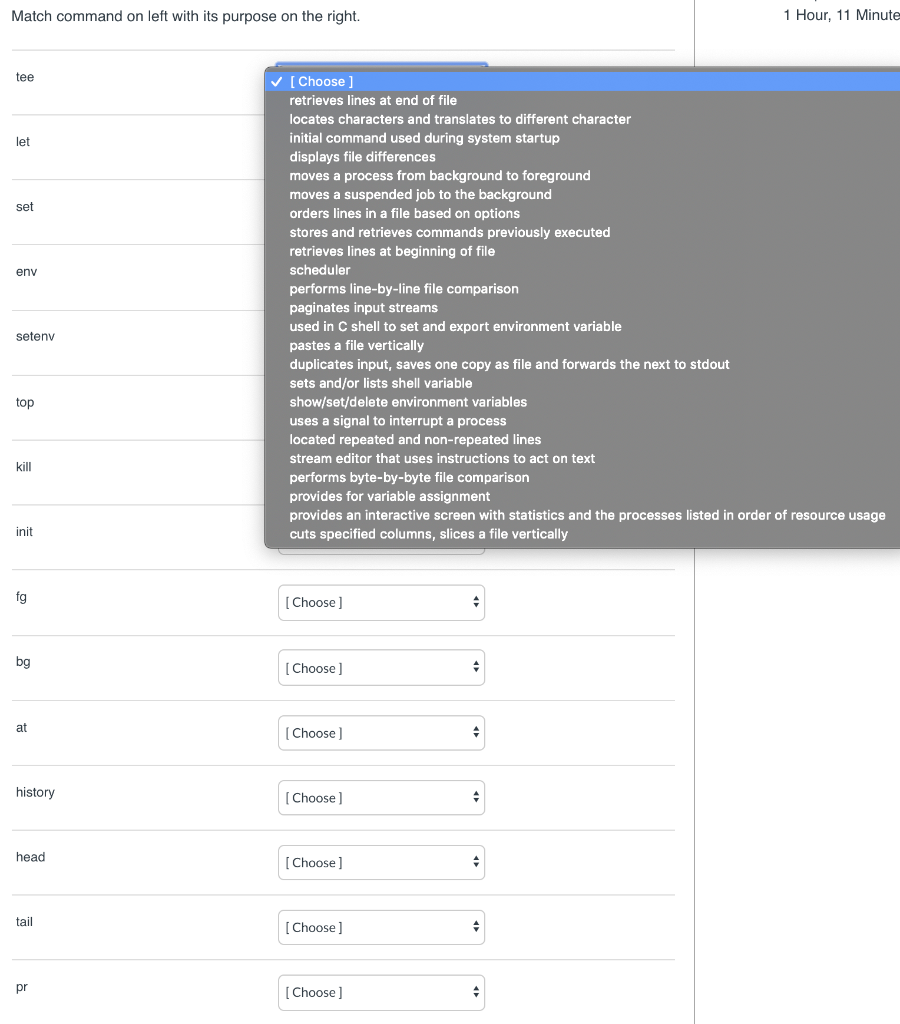Open the pr command dropdown
The height and width of the screenshot is (1024, 900).
(381, 992)
